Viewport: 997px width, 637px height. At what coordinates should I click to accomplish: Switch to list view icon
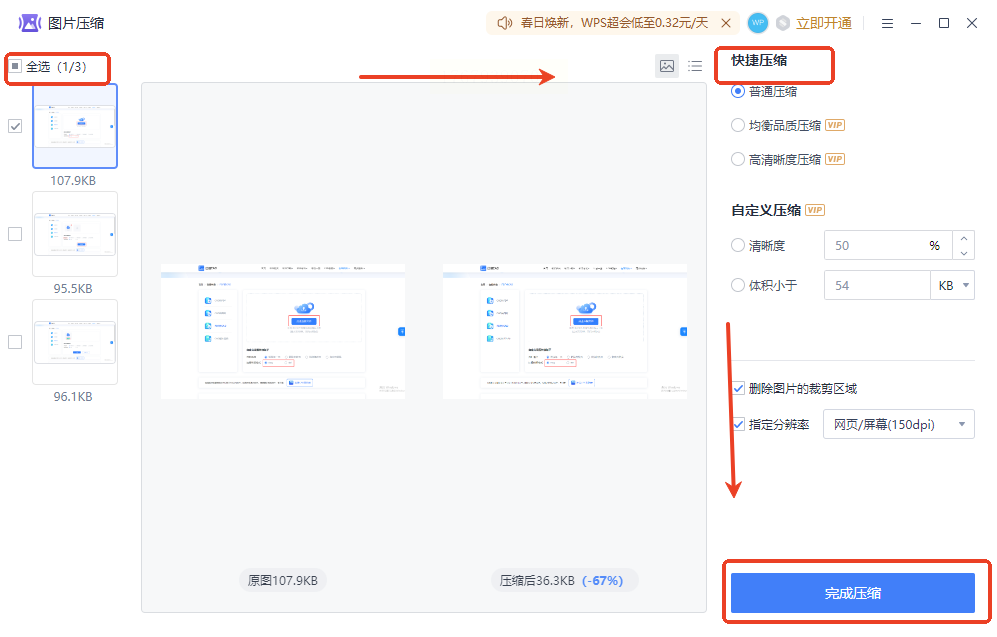tap(695, 66)
